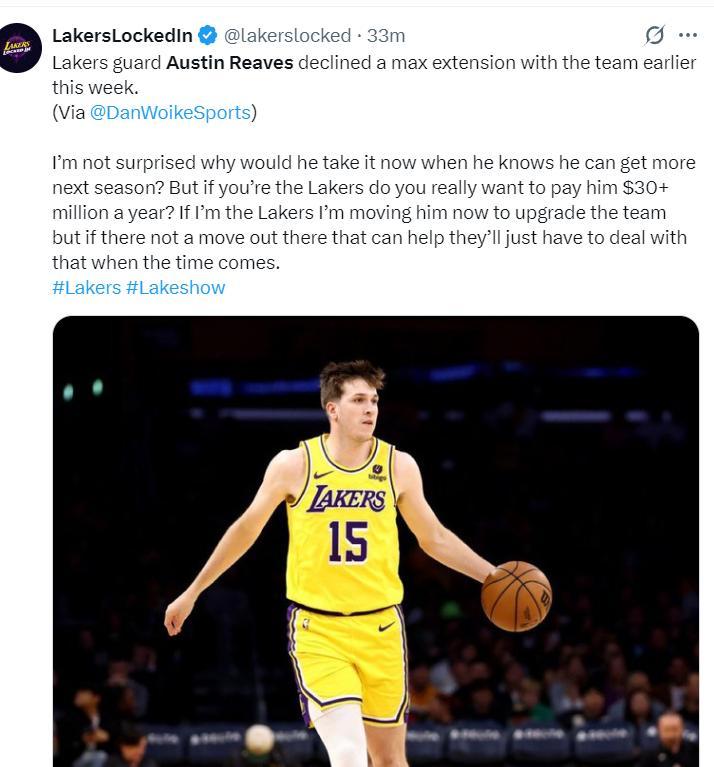Open the #Lakeshow hashtag
The width and height of the screenshot is (714, 767).
pos(175,288)
